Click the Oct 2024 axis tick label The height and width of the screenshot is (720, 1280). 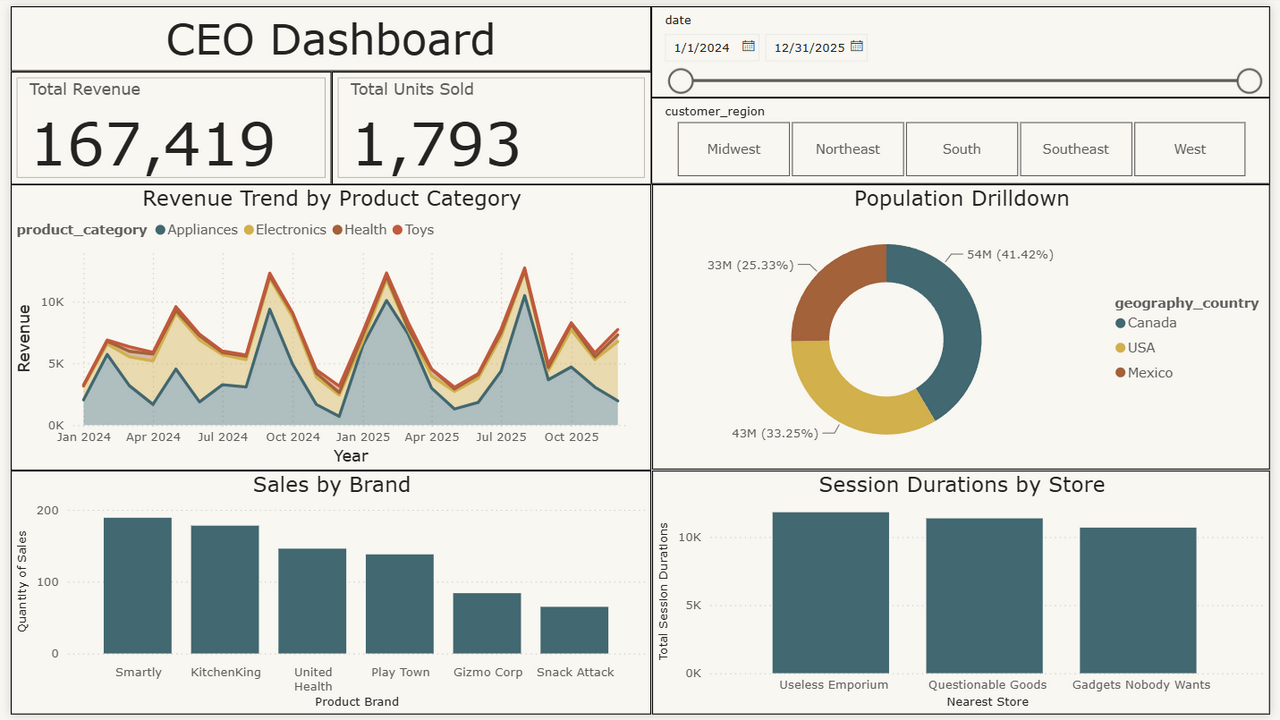(x=293, y=437)
